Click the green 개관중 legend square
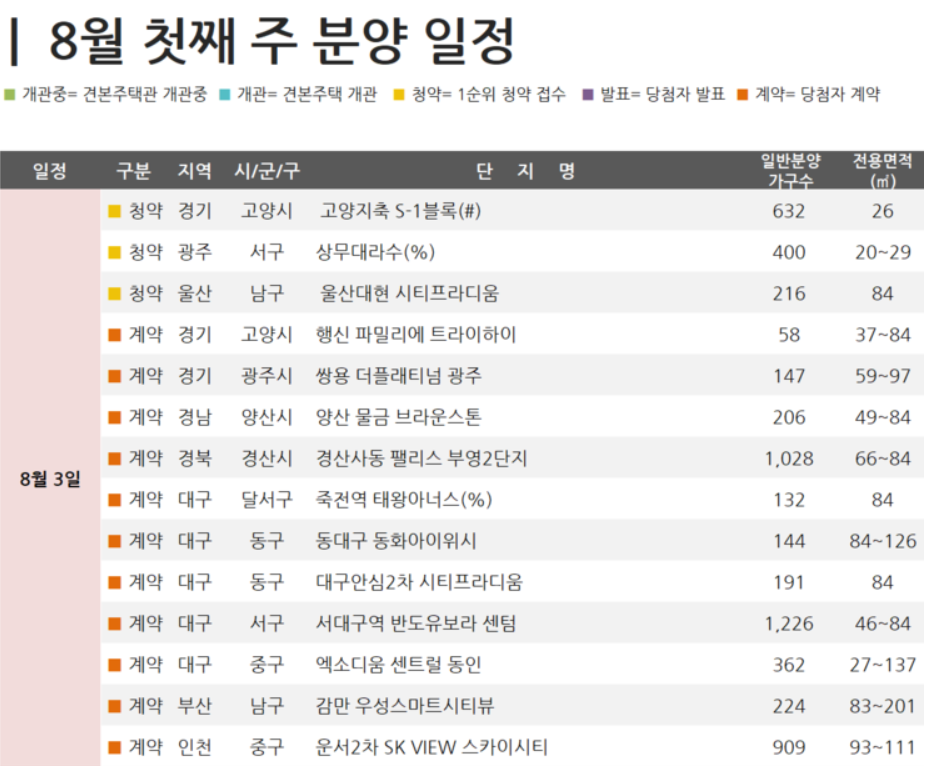 click(9, 94)
